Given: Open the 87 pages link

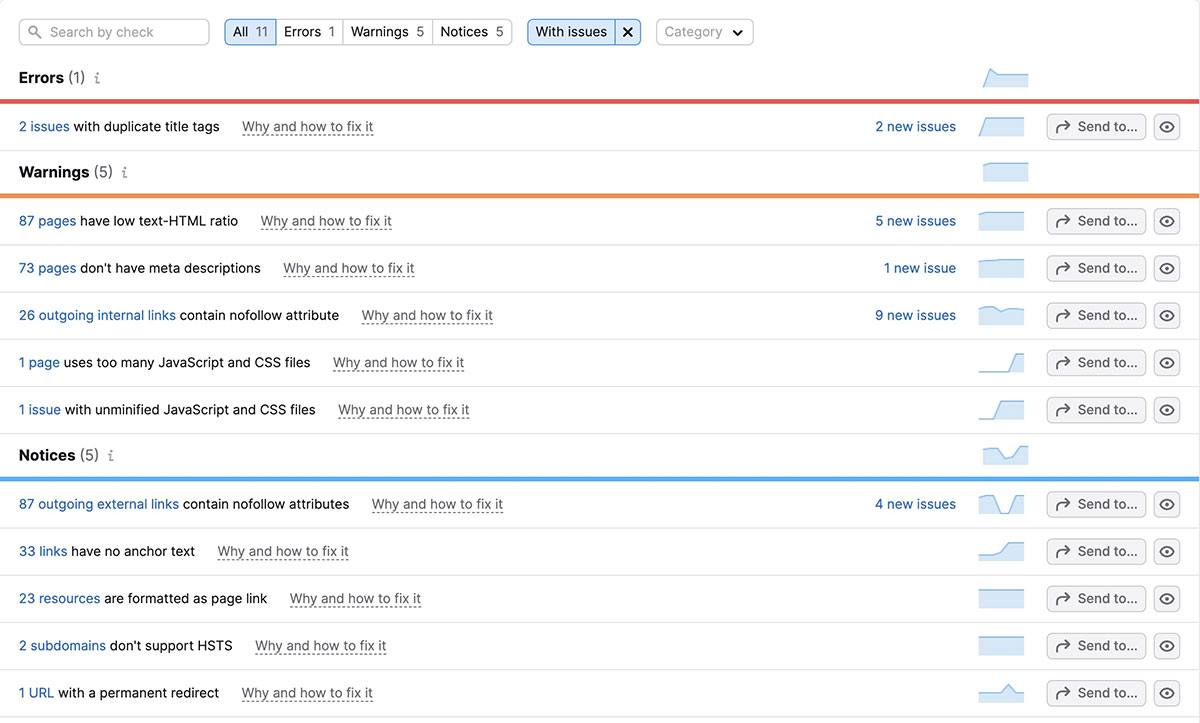Looking at the screenshot, I should point(47,221).
